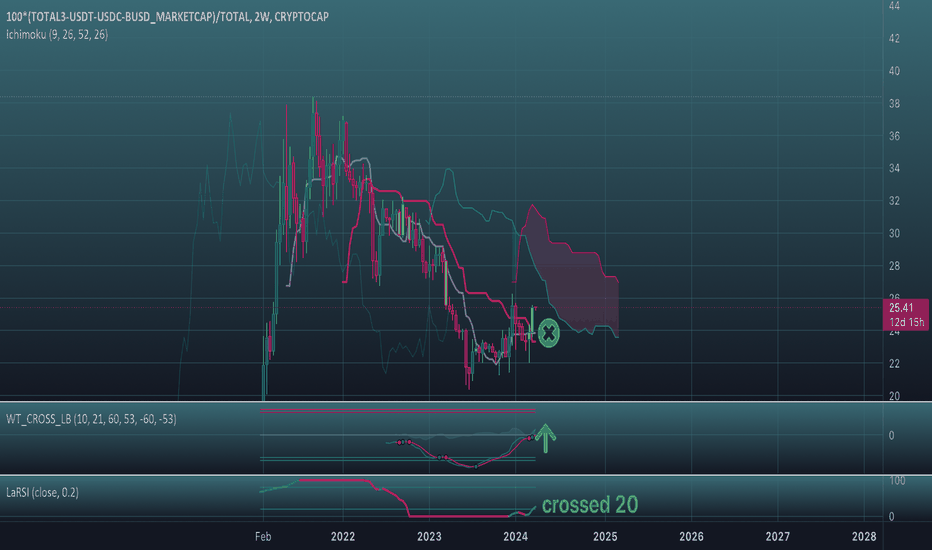Click the 0 level on the LaRSI scale

click(x=891, y=517)
